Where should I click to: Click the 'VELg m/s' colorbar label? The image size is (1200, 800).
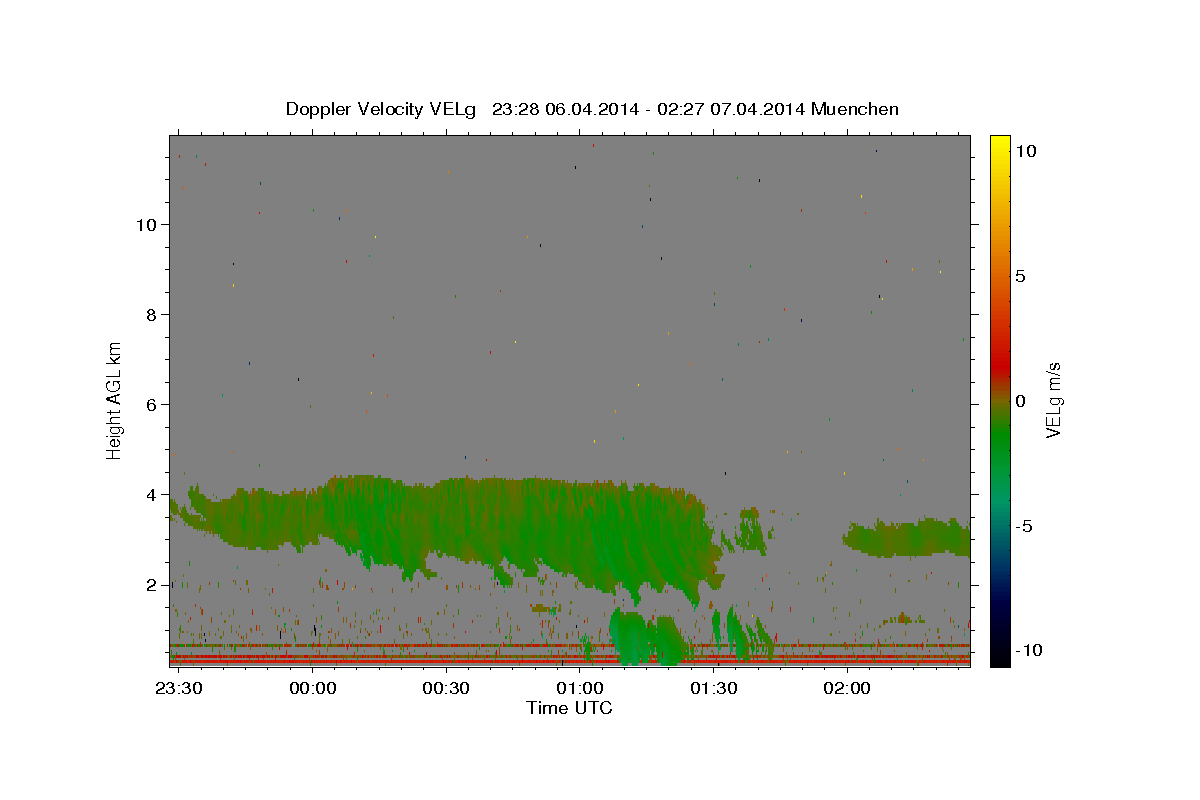point(1053,399)
